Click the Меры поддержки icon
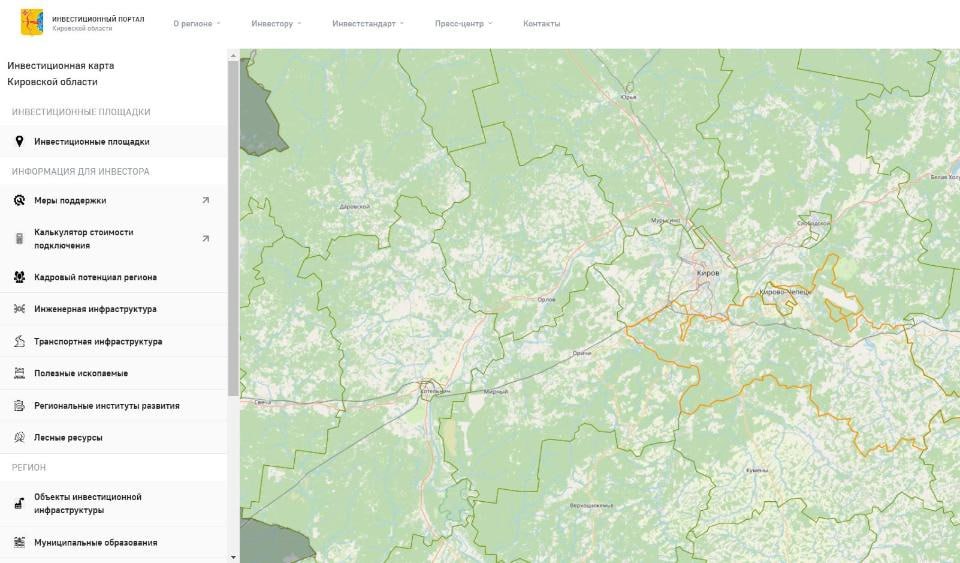Screen dimensions: 960x563 pyautogui.click(x=19, y=200)
